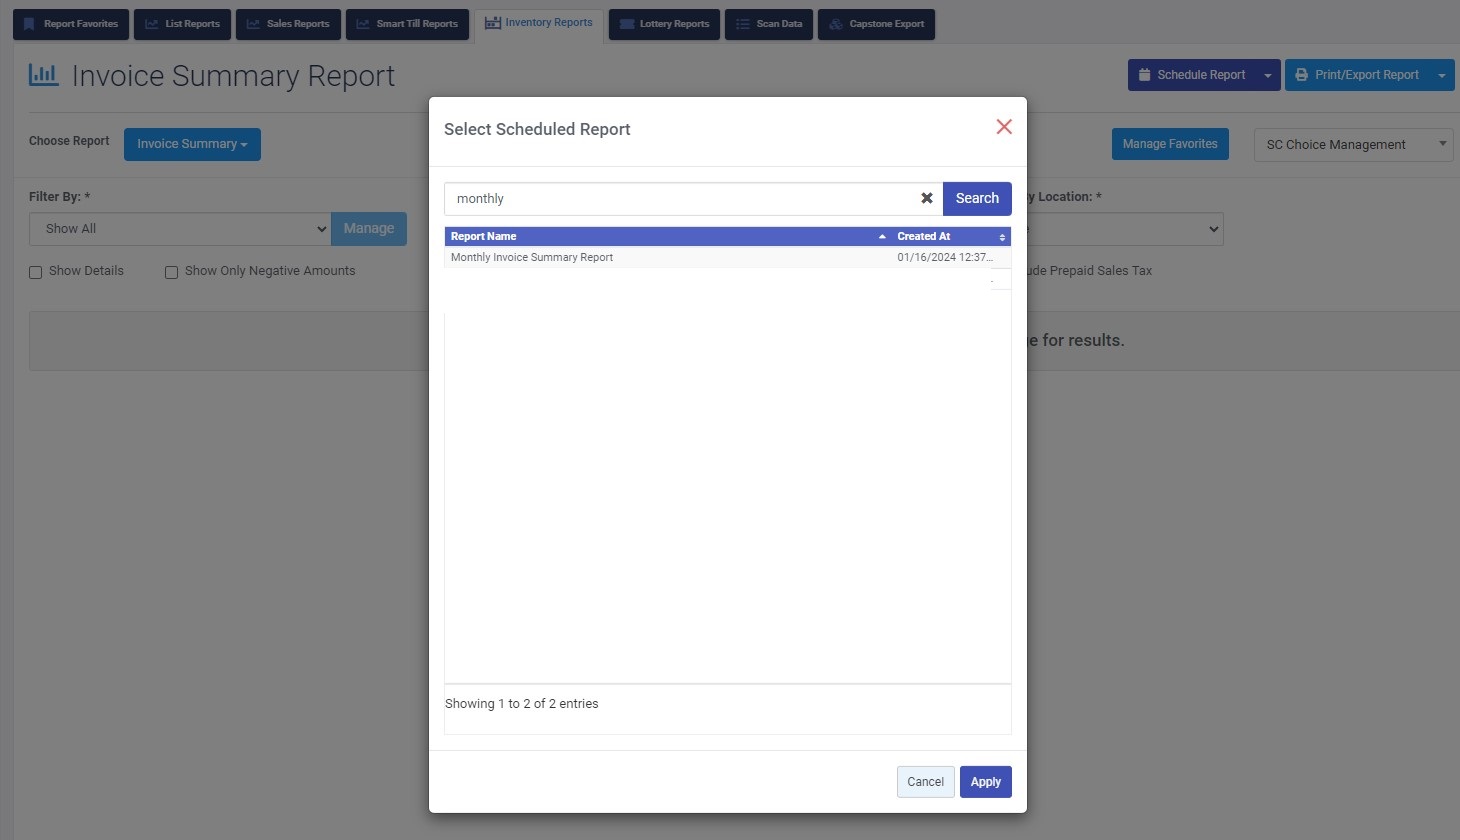The height and width of the screenshot is (840, 1460).
Task: Click the chart icon on Sales Reports
Action: [x=253, y=24]
